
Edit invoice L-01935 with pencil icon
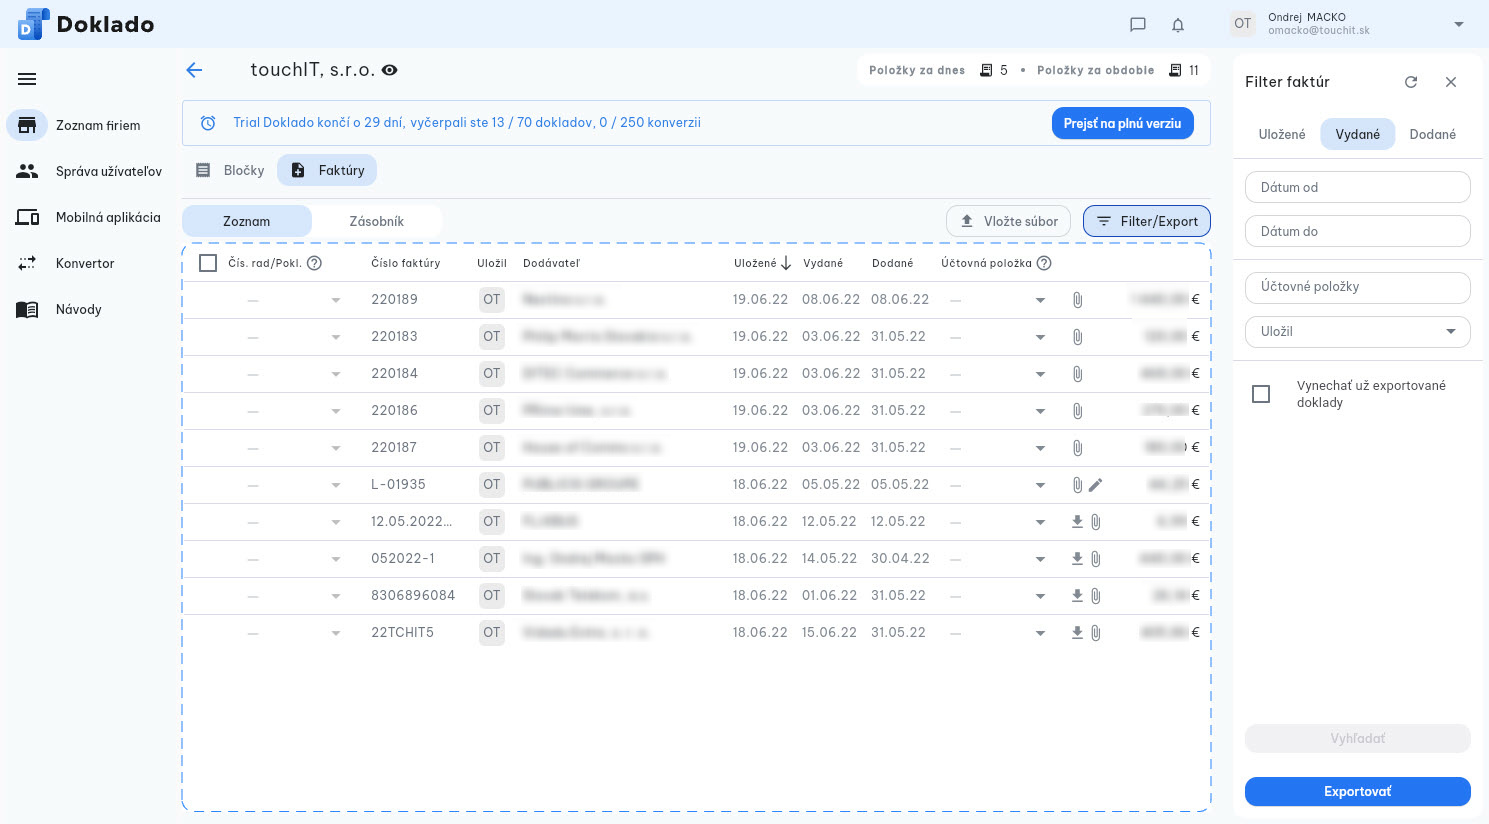point(1096,485)
